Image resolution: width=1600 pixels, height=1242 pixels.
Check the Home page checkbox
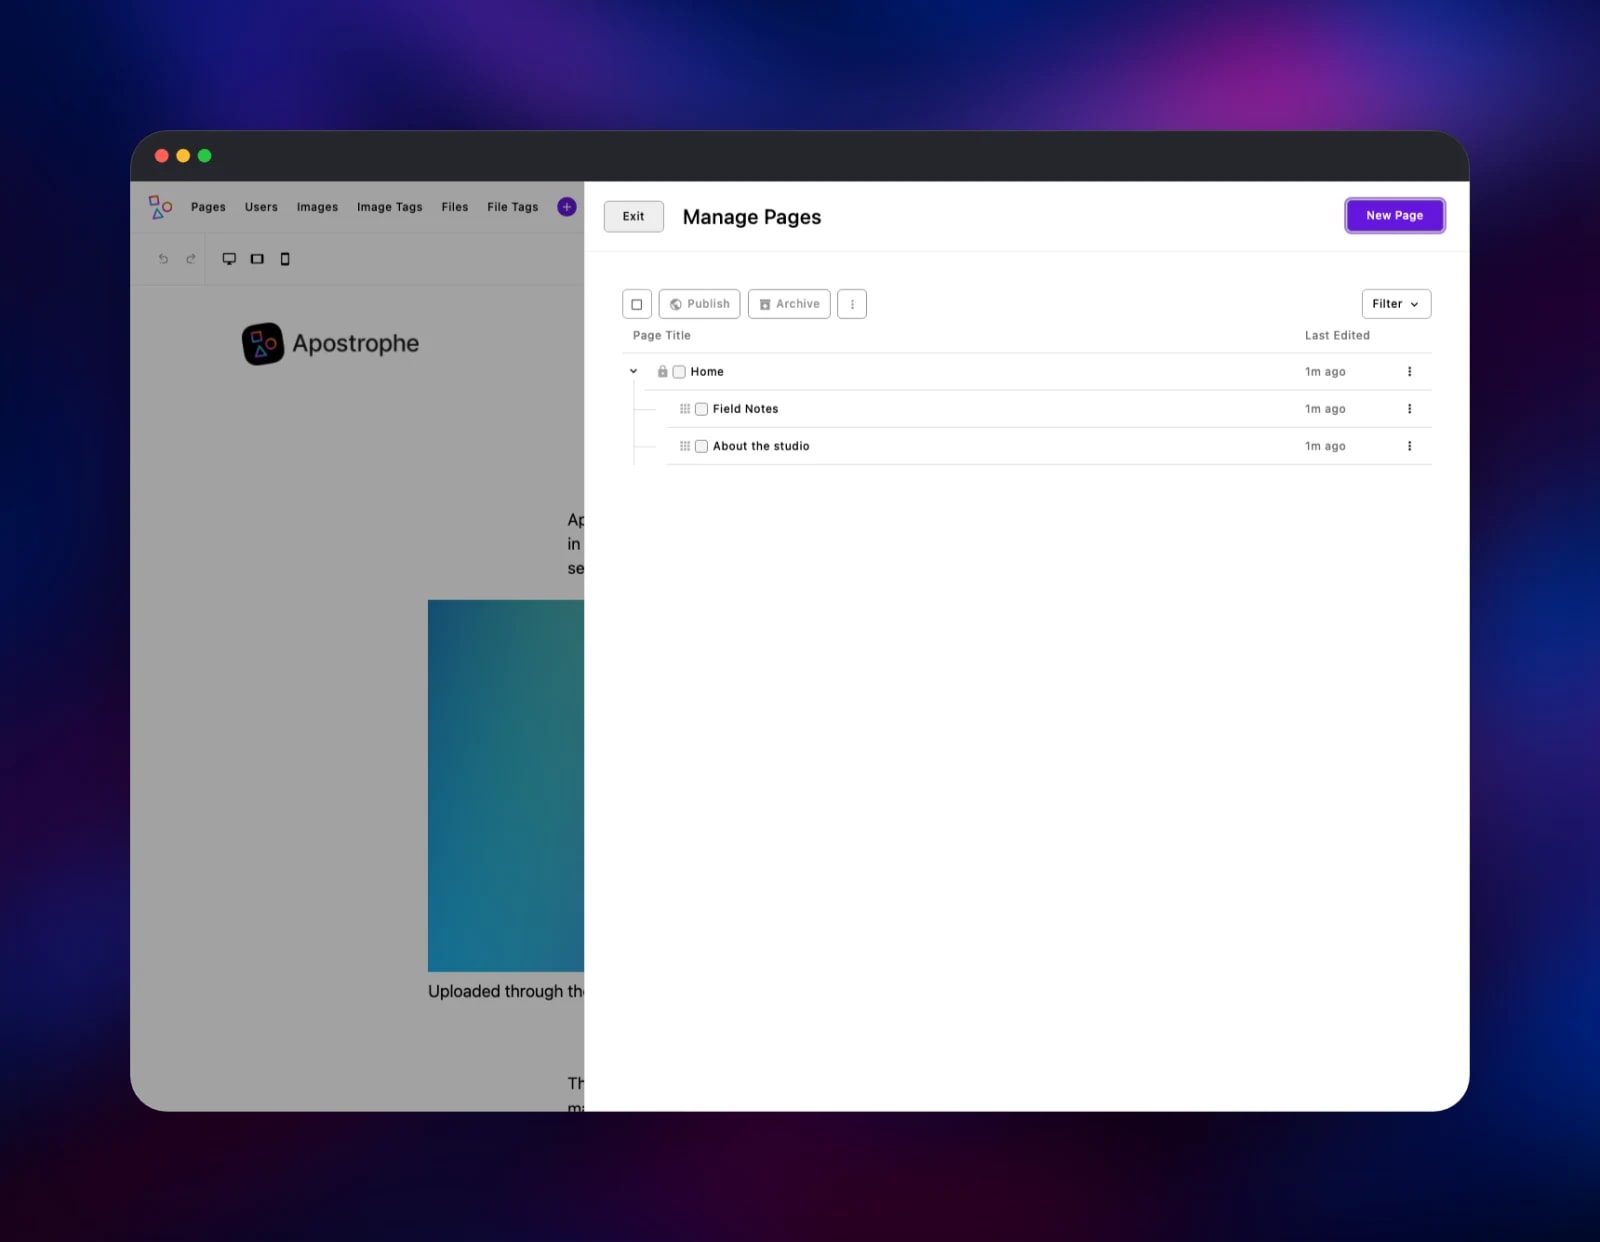(x=679, y=372)
